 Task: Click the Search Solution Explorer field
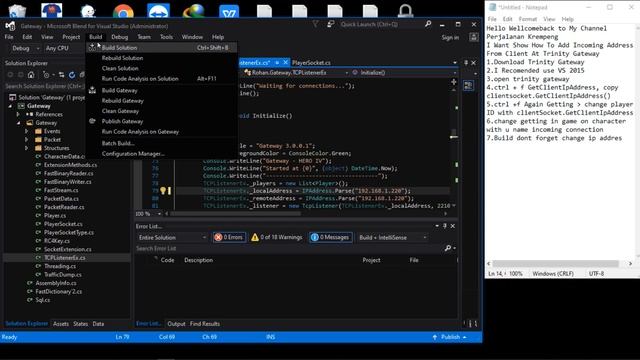(45, 86)
